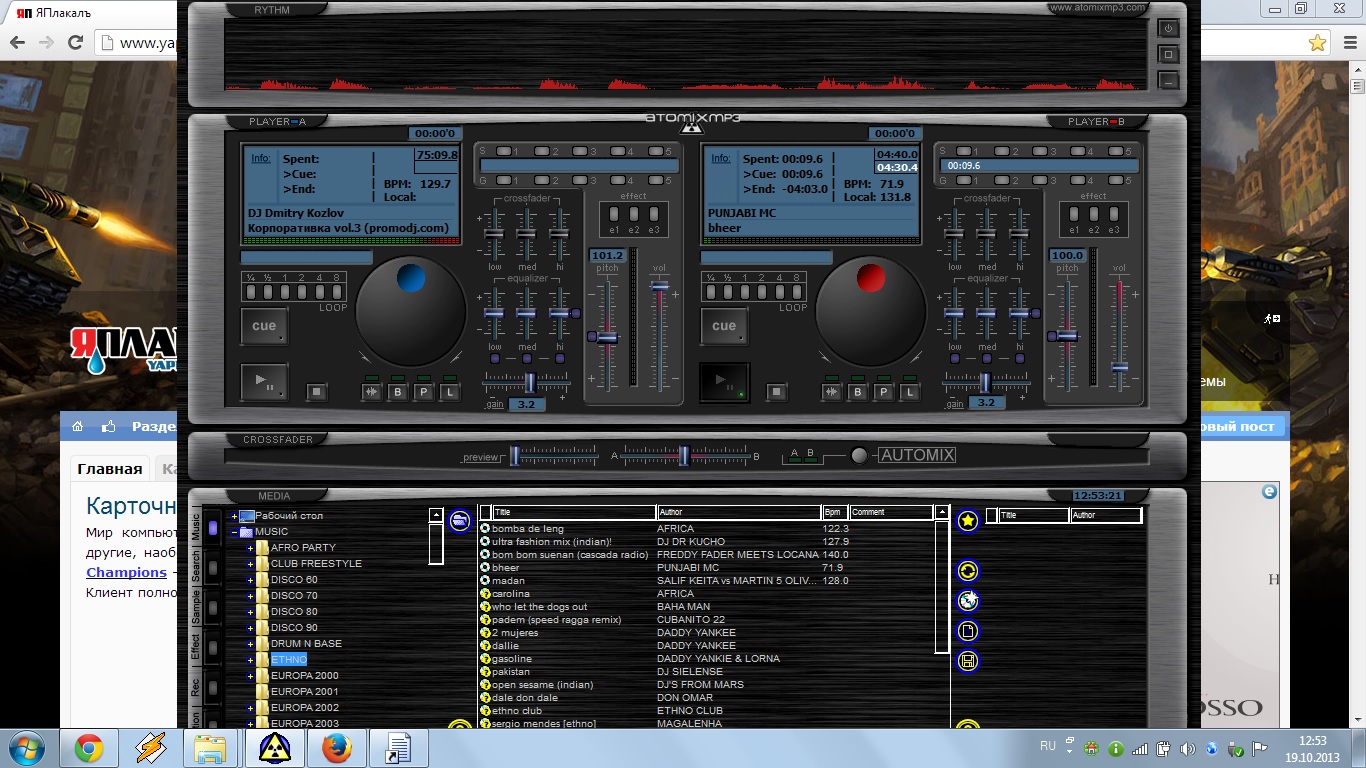The height and width of the screenshot is (768, 1366).
Task: Click the cue button on Player B
Action: [x=724, y=326]
